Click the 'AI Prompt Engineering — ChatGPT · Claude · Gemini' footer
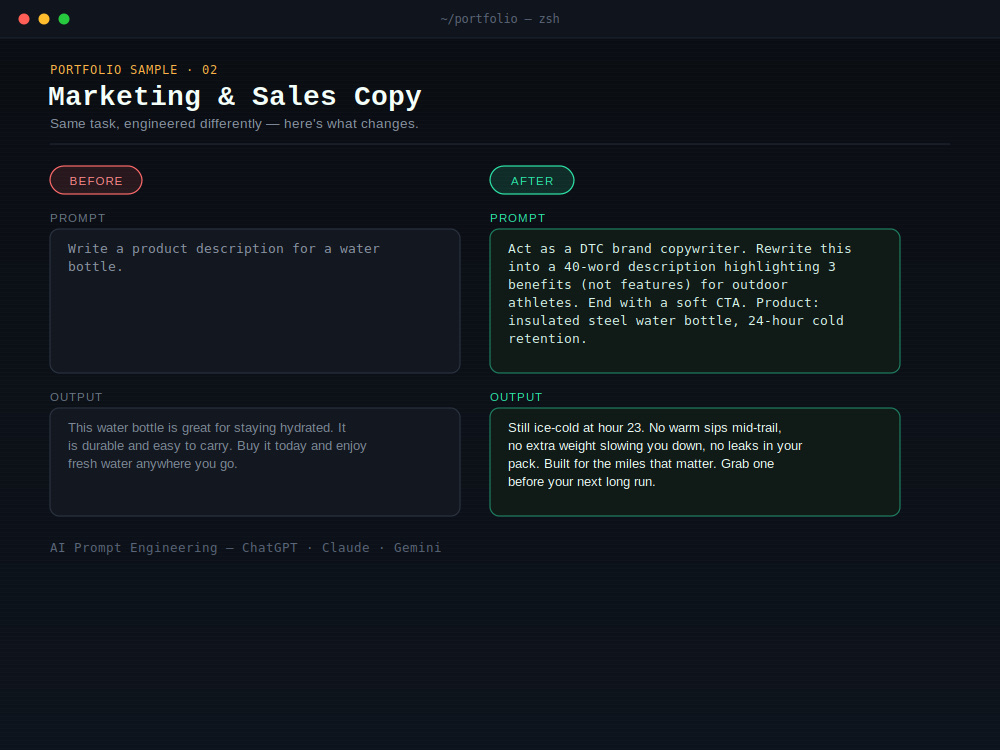1000x750 pixels. pos(246,548)
